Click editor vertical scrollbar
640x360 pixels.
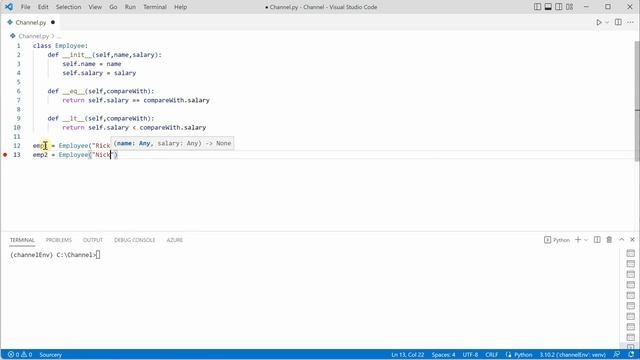click(637, 100)
